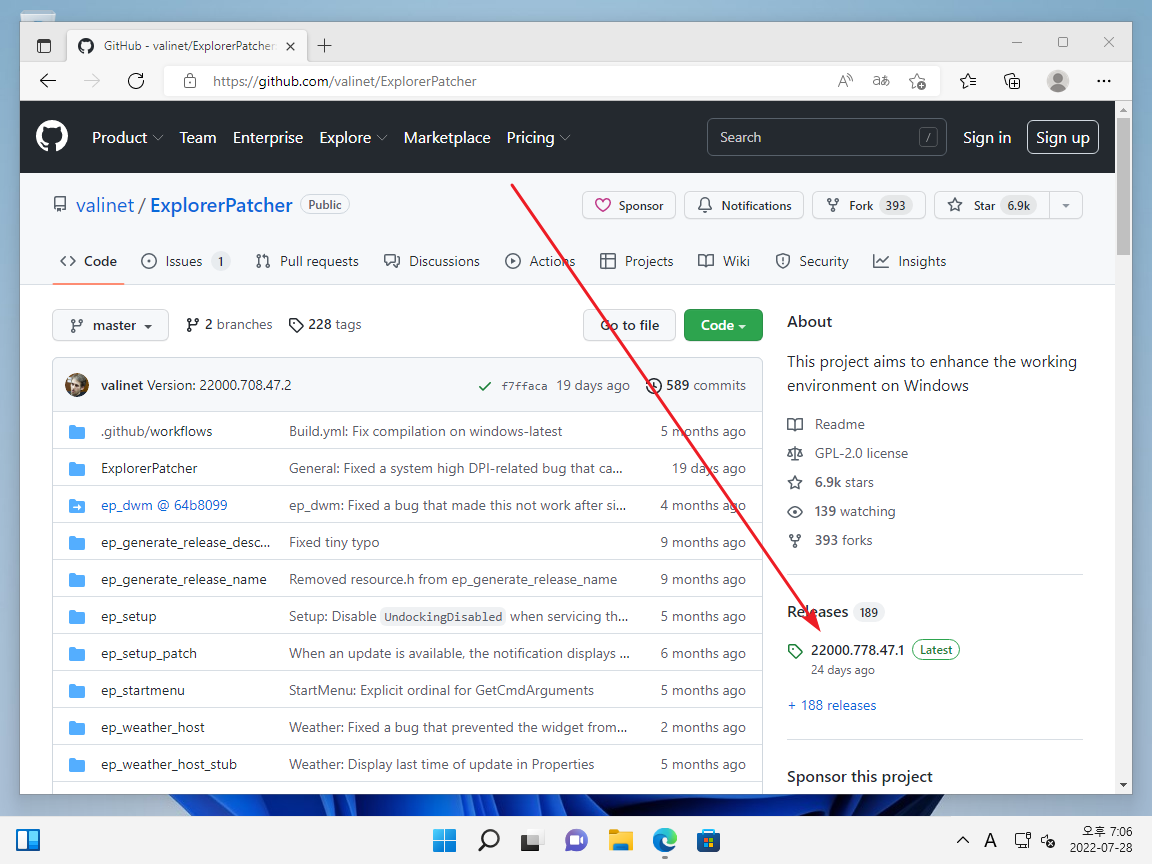This screenshot has height=864, width=1152.
Task: Open the Marketplace page
Action: (x=447, y=137)
